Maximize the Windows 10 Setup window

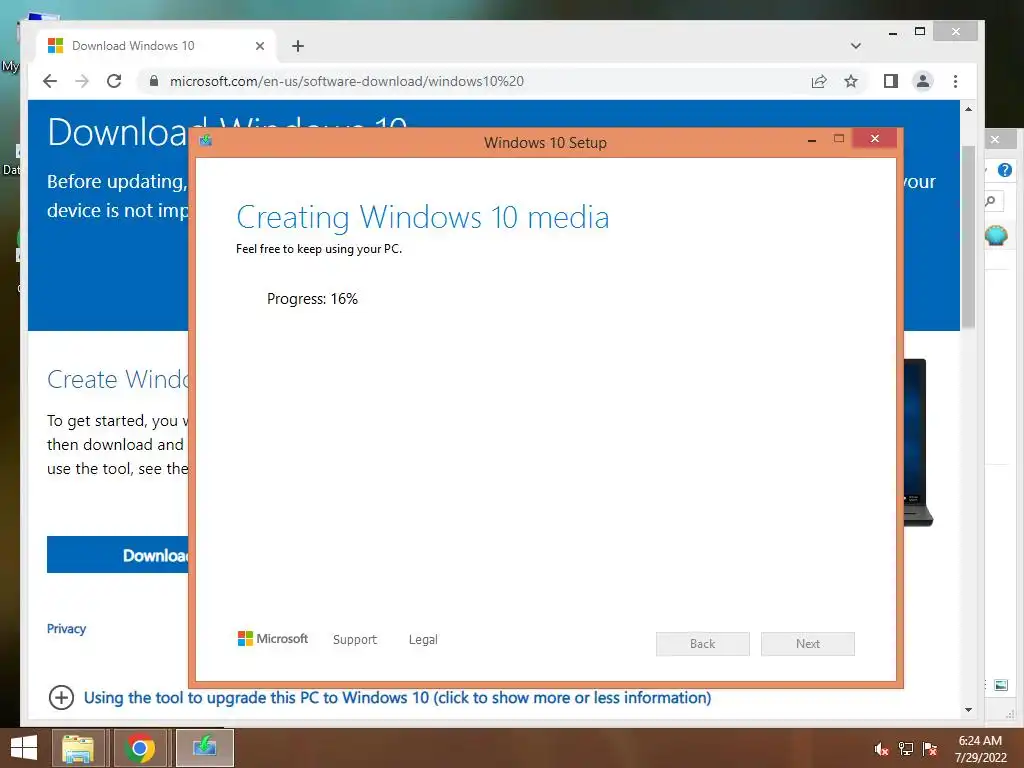(x=839, y=138)
